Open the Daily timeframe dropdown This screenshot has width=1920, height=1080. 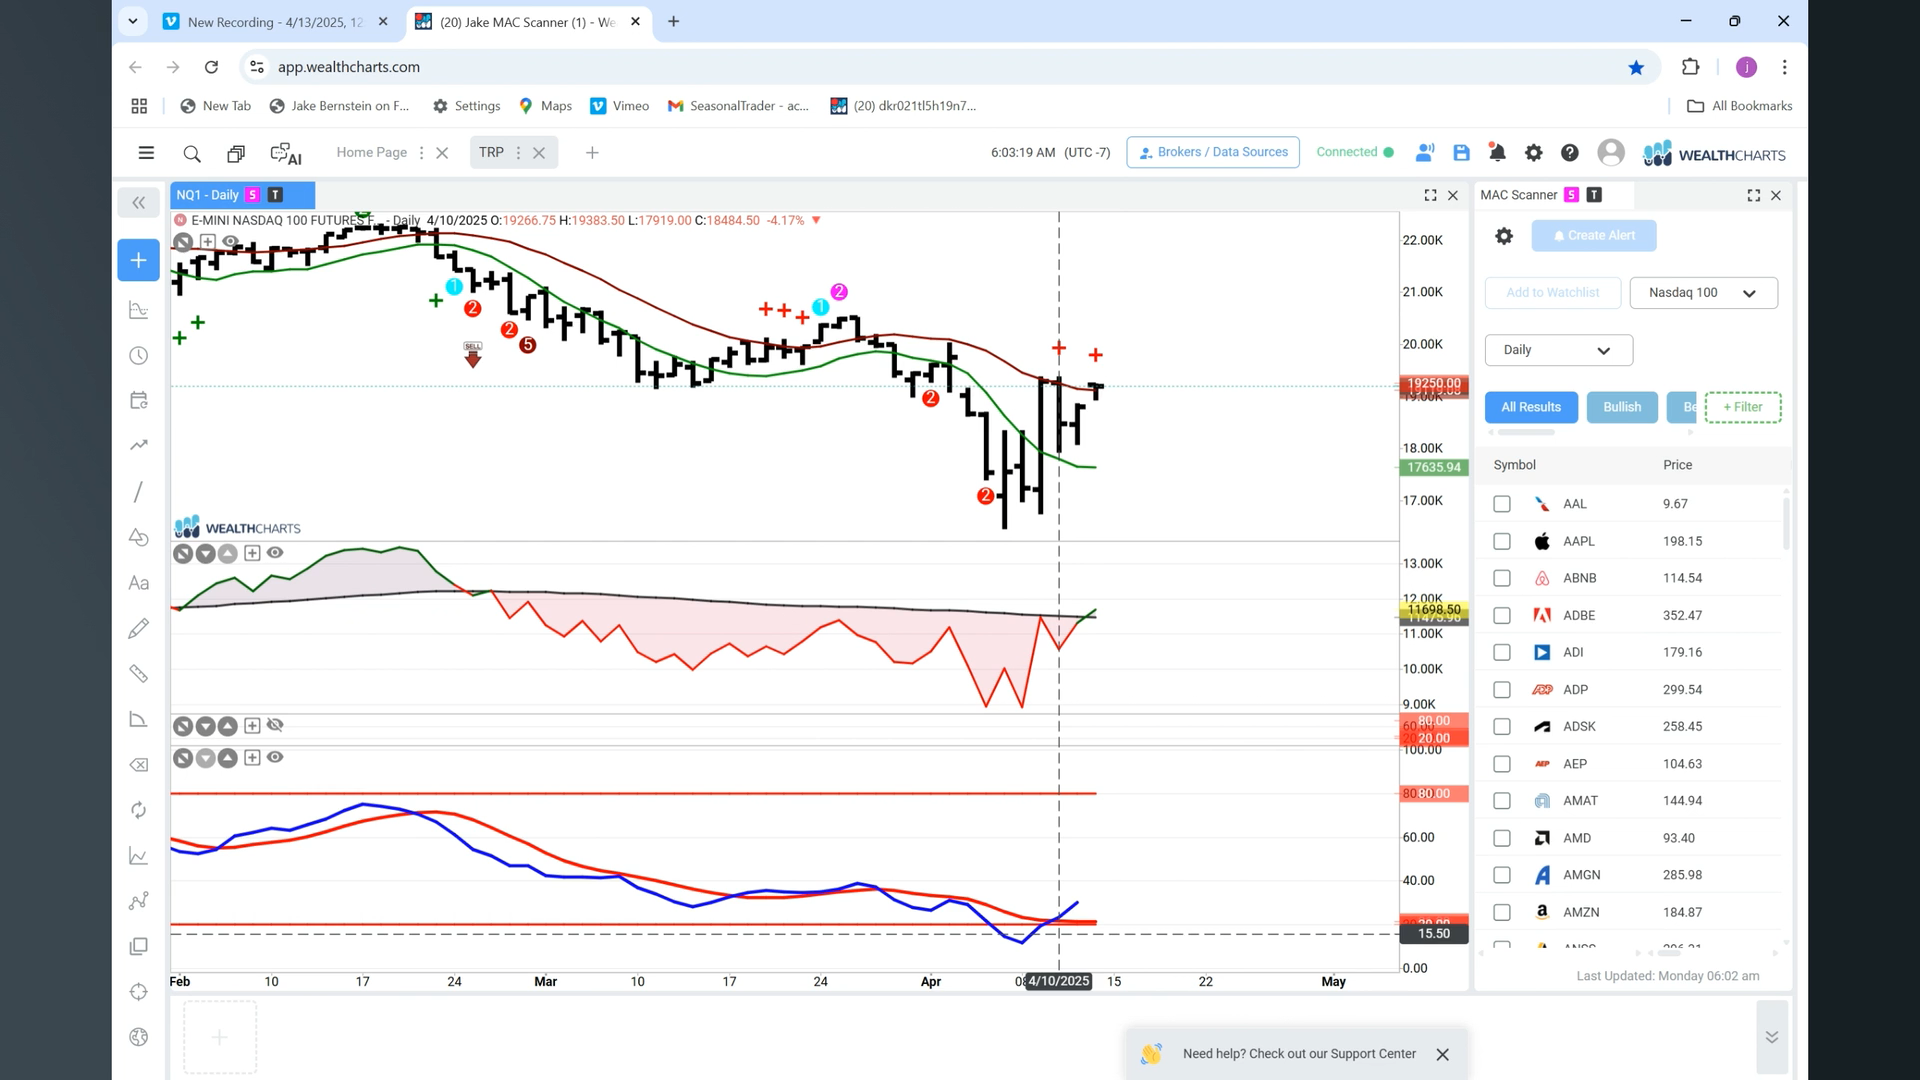click(1558, 350)
